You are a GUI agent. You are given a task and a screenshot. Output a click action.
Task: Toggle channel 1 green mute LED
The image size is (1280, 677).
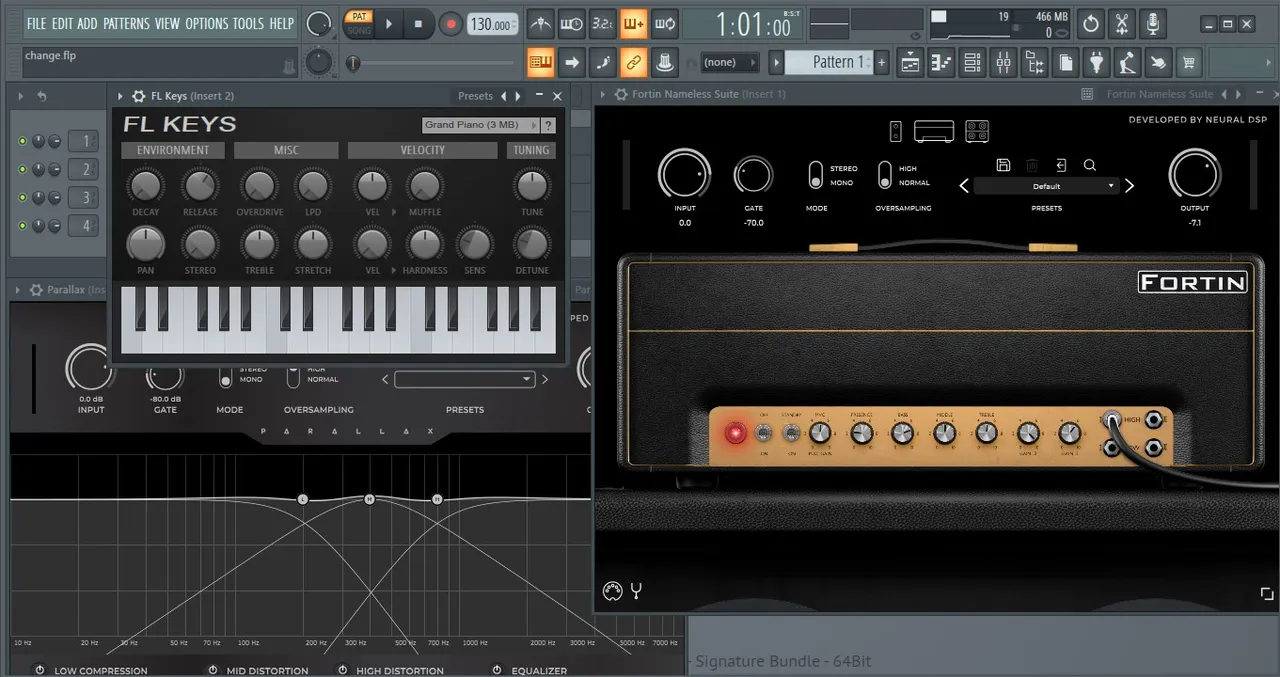(22, 141)
